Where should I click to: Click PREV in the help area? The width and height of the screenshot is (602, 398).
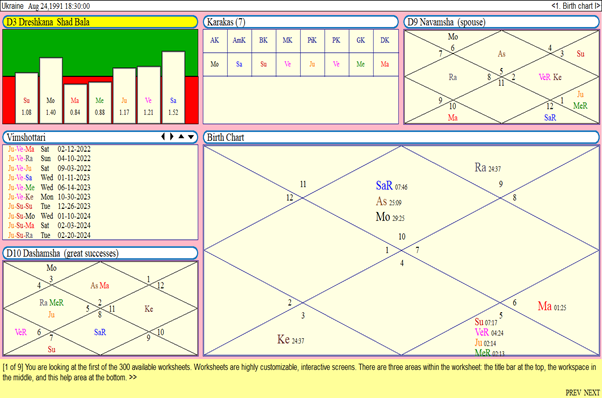pos(573,393)
